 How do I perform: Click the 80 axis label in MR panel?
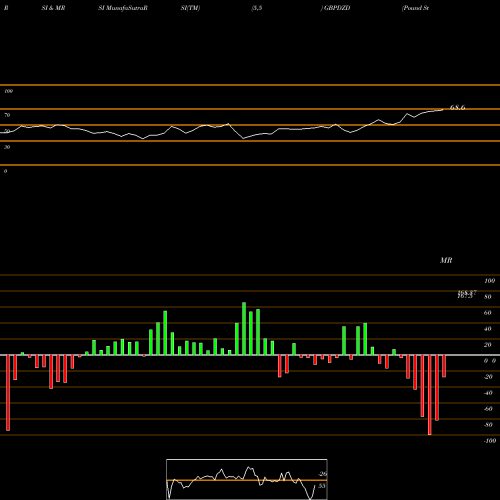[487, 297]
